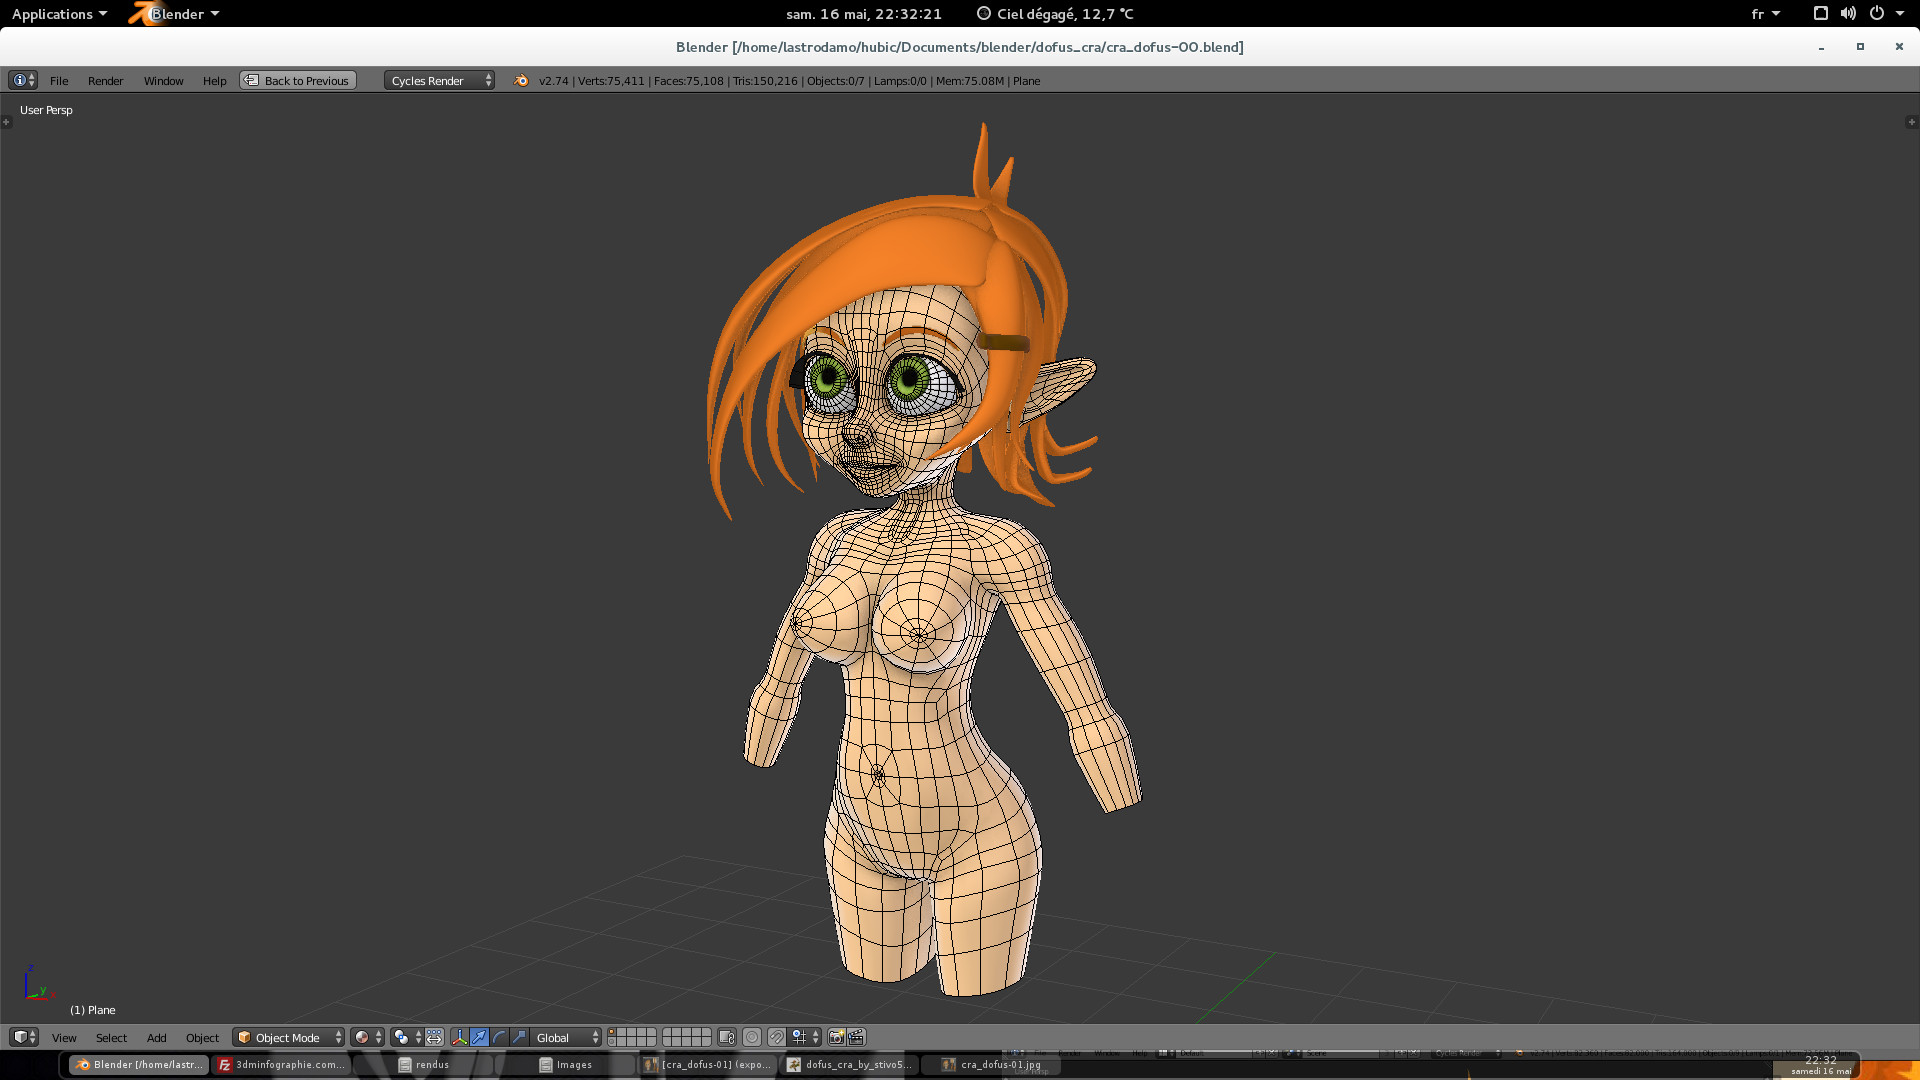Screen dimensions: 1920x1080
Task: Switch to Images folder in taskbar
Action: 566,1065
